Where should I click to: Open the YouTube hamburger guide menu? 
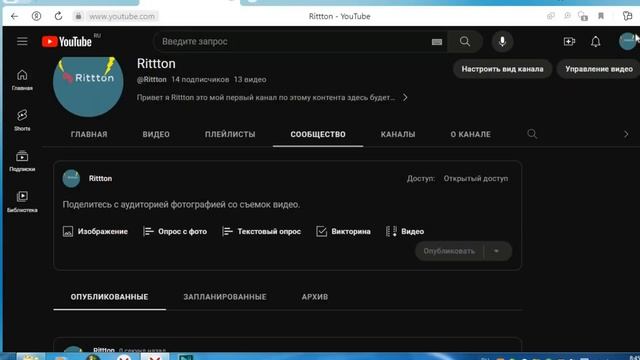tap(22, 41)
